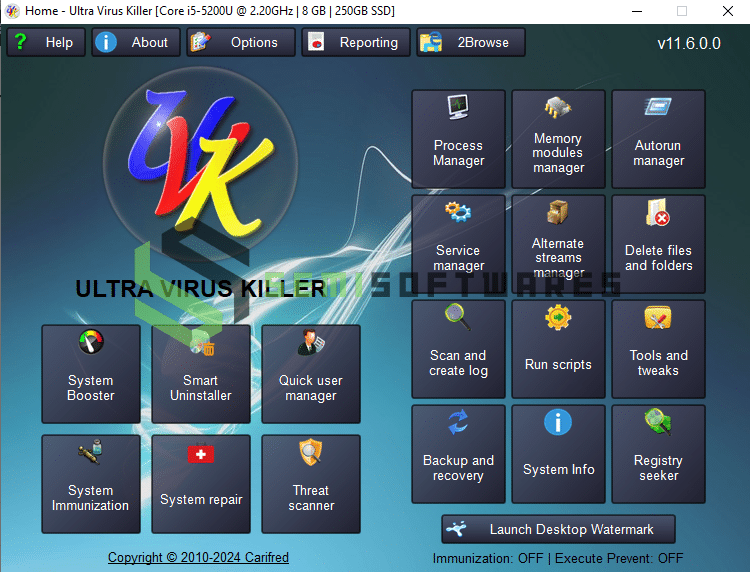Open Threat scanner shield icon
This screenshot has width=750, height=572.
click(311, 452)
